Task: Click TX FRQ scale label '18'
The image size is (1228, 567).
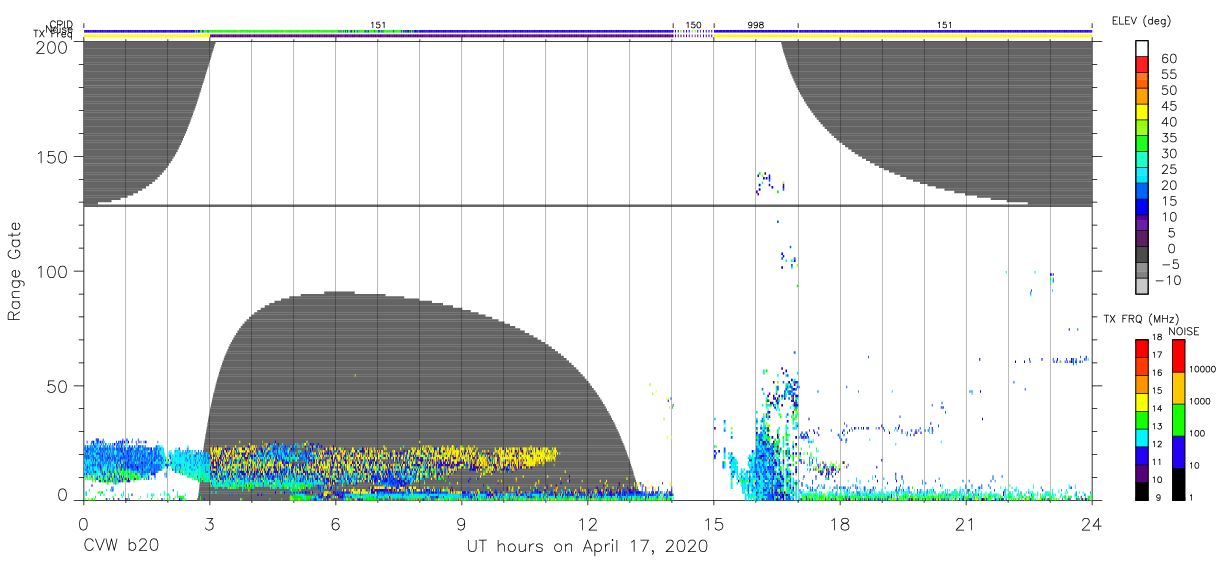Action: click(x=1156, y=339)
